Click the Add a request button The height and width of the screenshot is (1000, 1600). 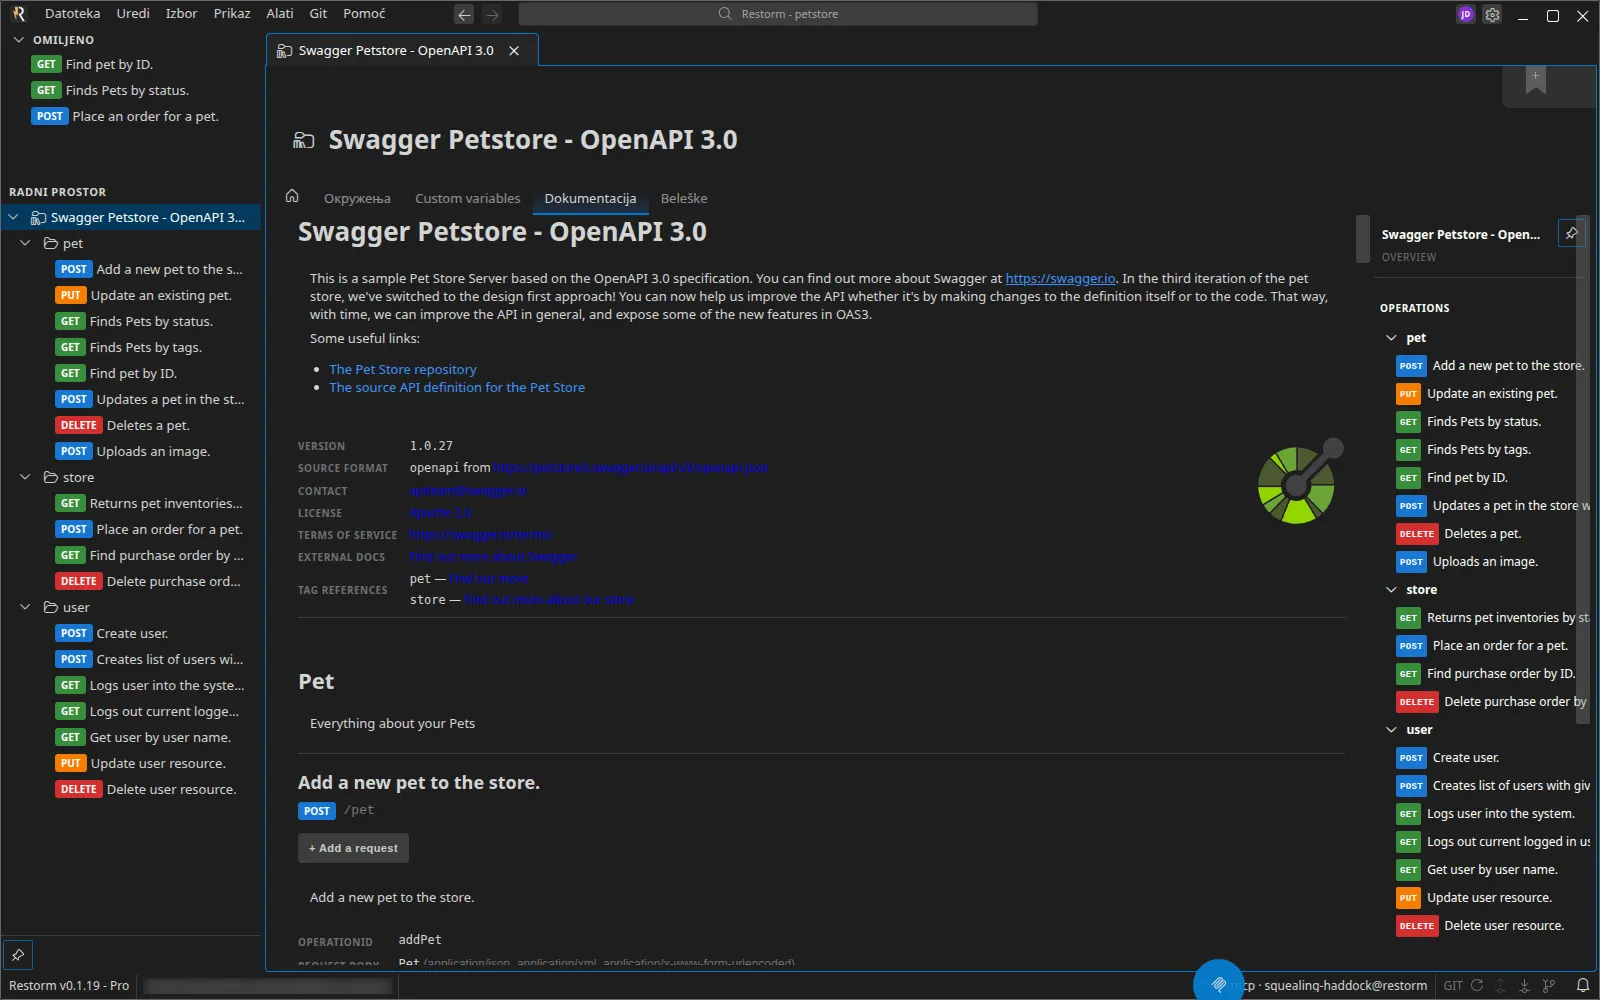(x=353, y=848)
